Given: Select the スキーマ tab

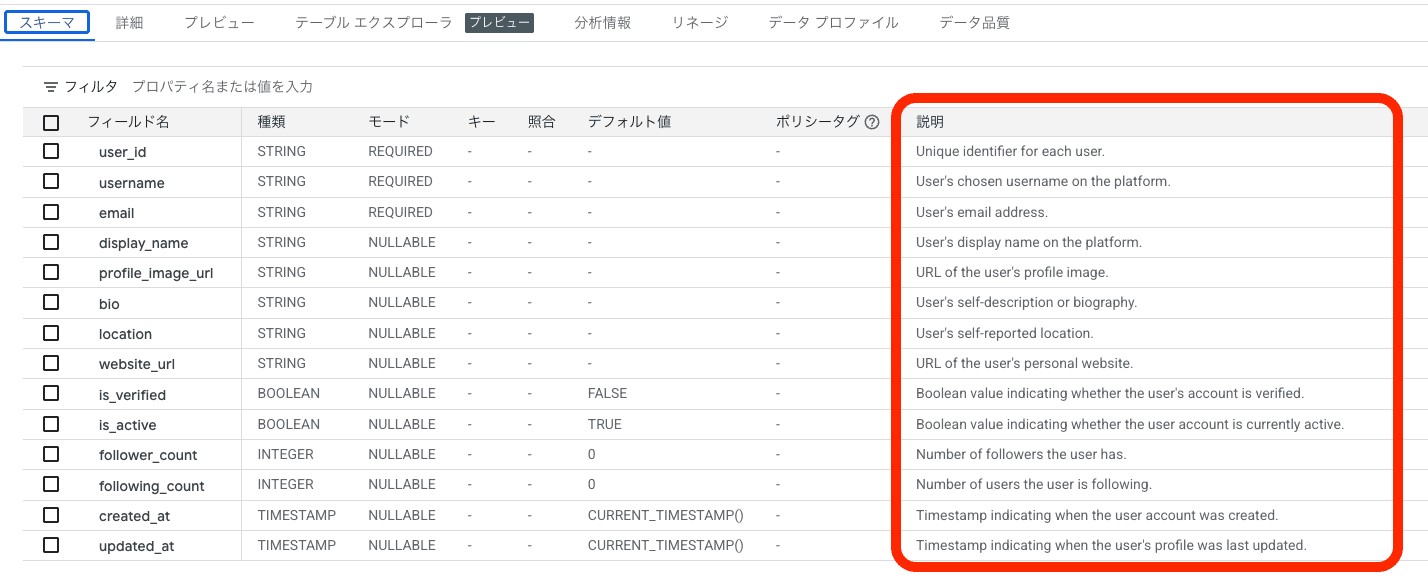Looking at the screenshot, I should (x=46, y=21).
